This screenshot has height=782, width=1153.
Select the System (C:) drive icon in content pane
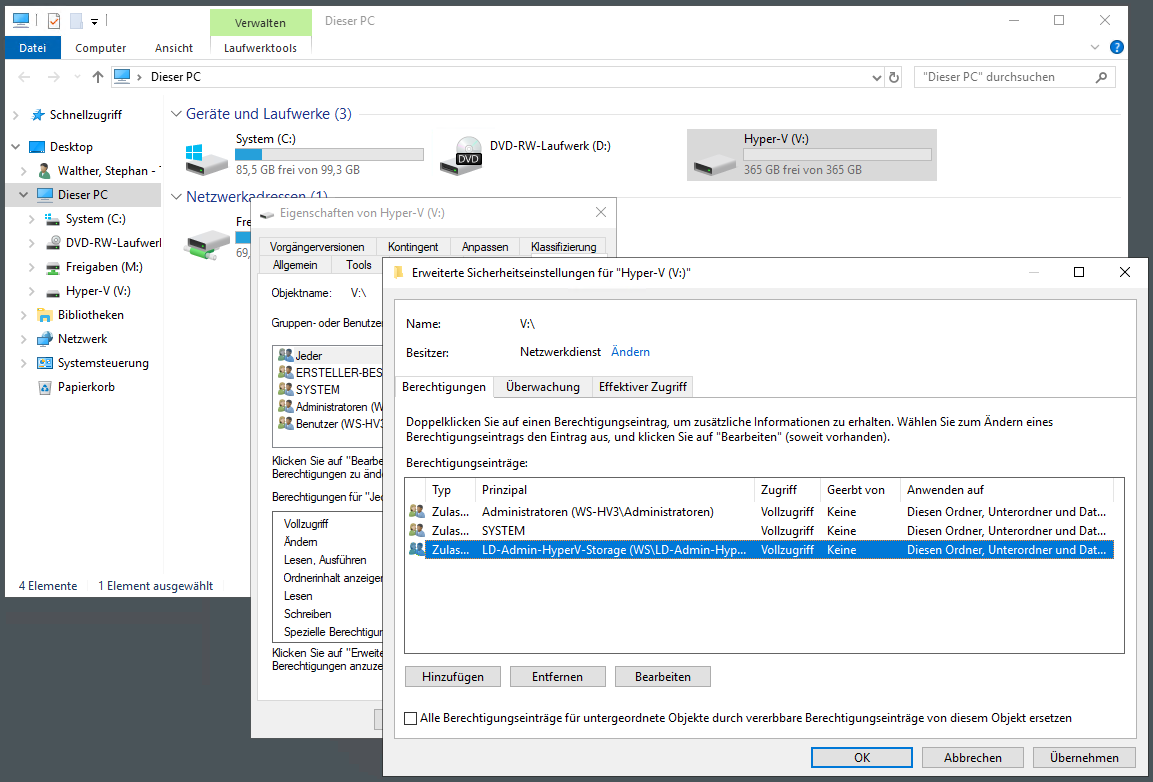[x=206, y=159]
